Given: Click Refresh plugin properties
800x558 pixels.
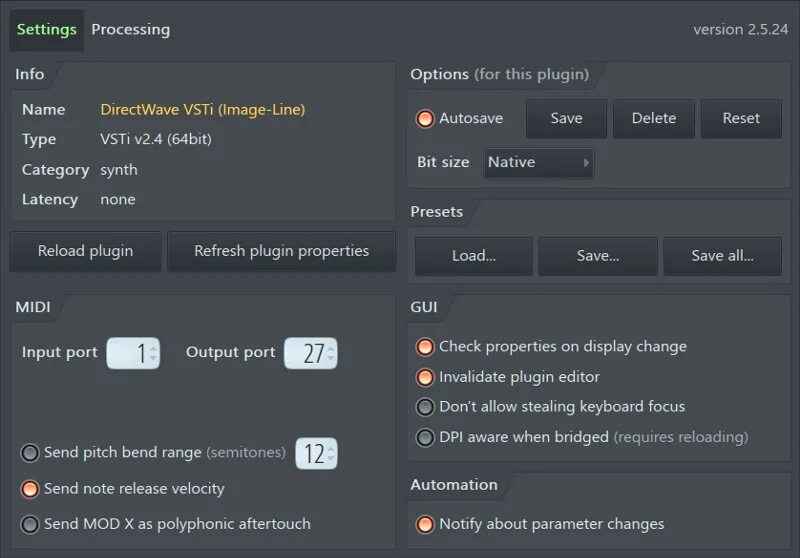Looking at the screenshot, I should 282,251.
